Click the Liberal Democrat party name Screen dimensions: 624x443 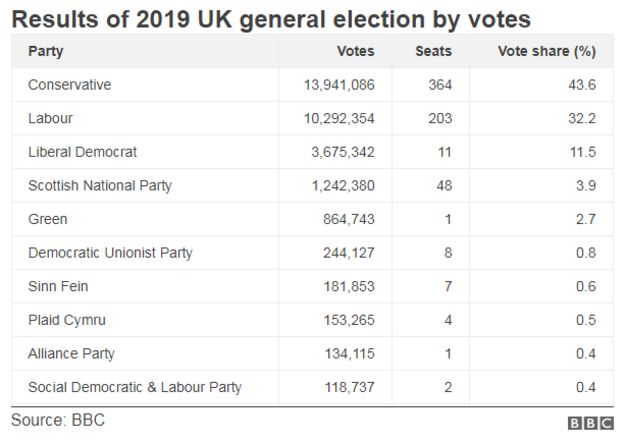click(82, 152)
